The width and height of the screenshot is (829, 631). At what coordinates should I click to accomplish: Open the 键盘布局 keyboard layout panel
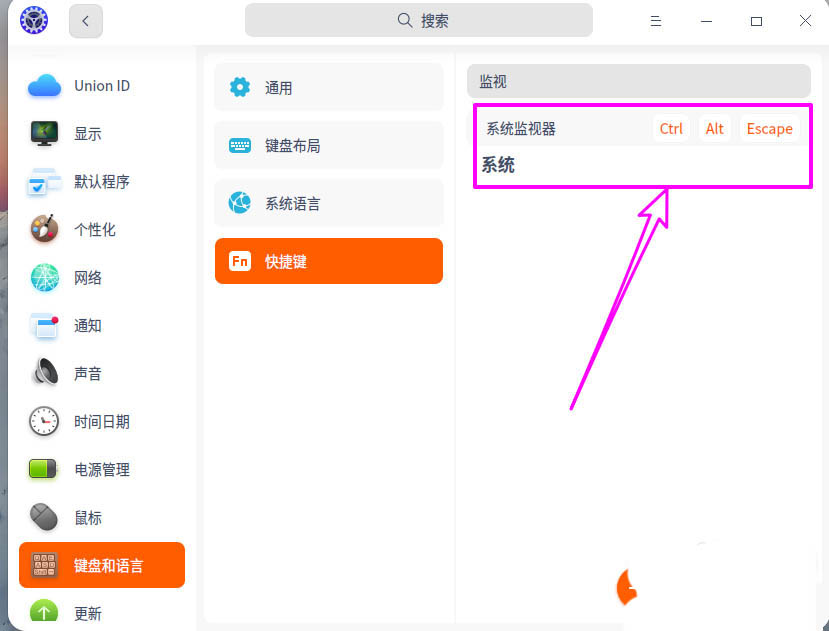point(328,145)
